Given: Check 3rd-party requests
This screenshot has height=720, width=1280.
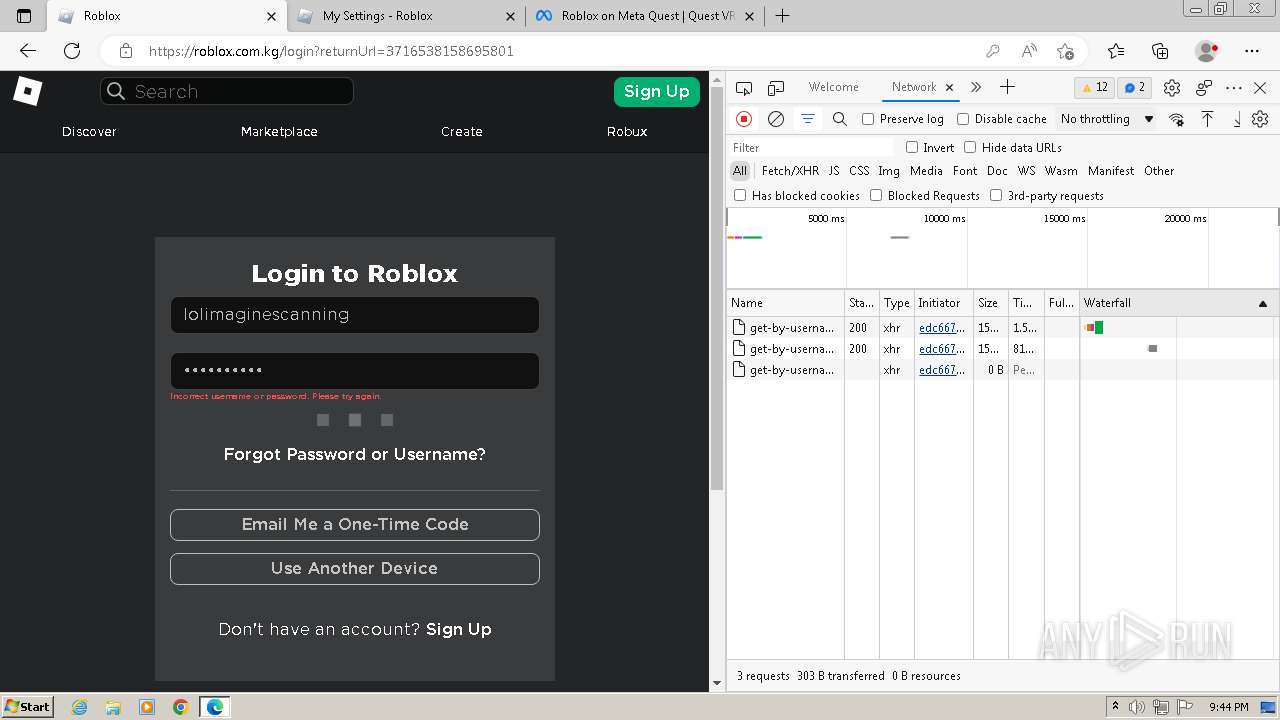Looking at the screenshot, I should (996, 195).
